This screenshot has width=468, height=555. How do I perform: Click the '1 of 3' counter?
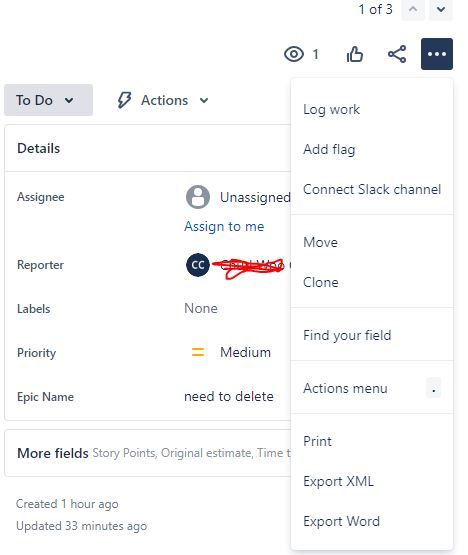coord(375,9)
